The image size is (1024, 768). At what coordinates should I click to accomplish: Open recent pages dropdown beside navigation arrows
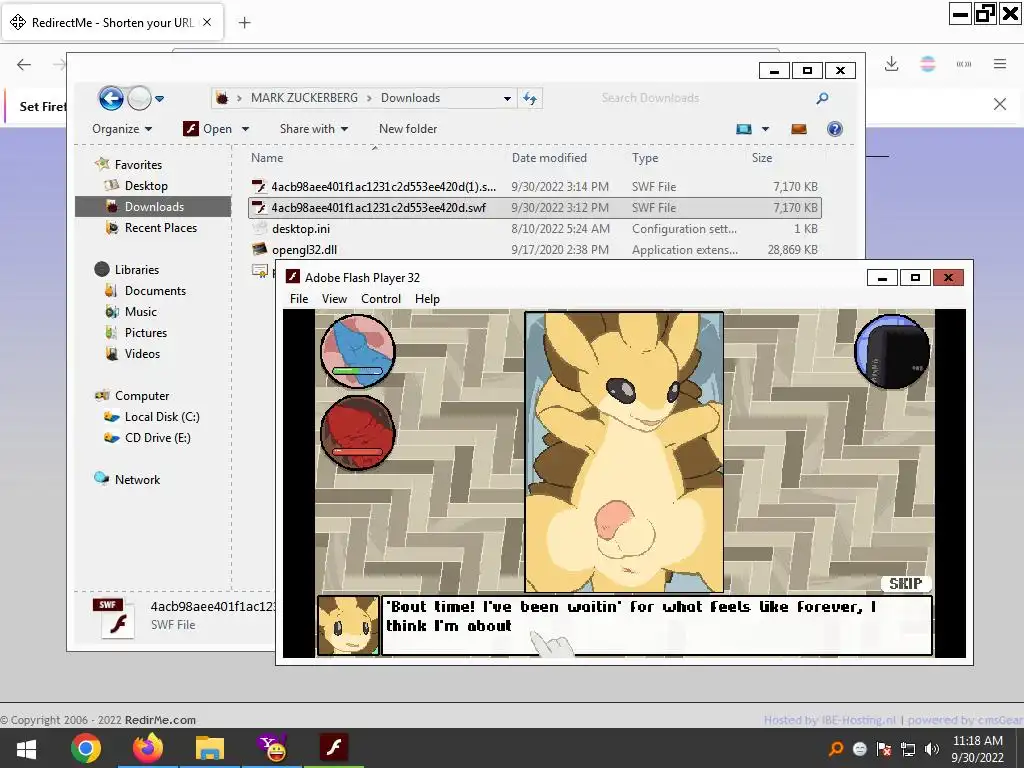[x=159, y=99]
